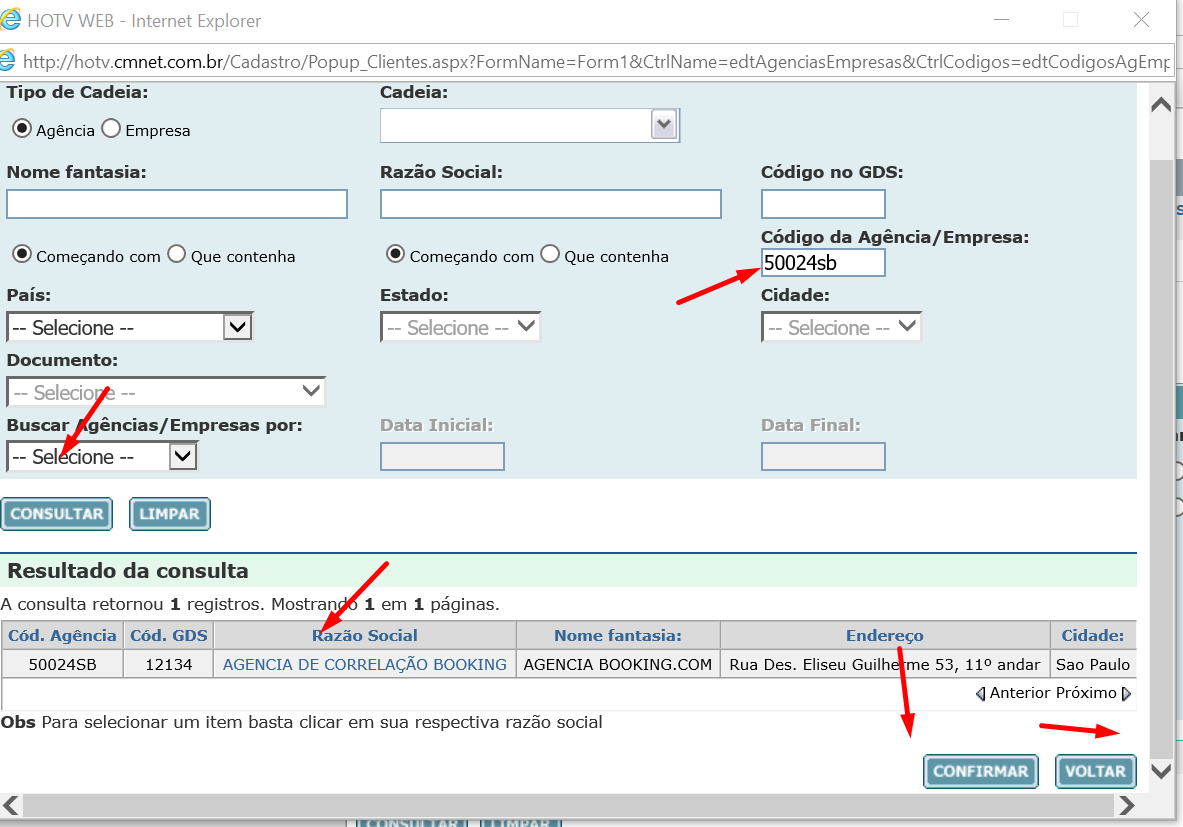Sort by Cód. GDS column header

point(169,635)
